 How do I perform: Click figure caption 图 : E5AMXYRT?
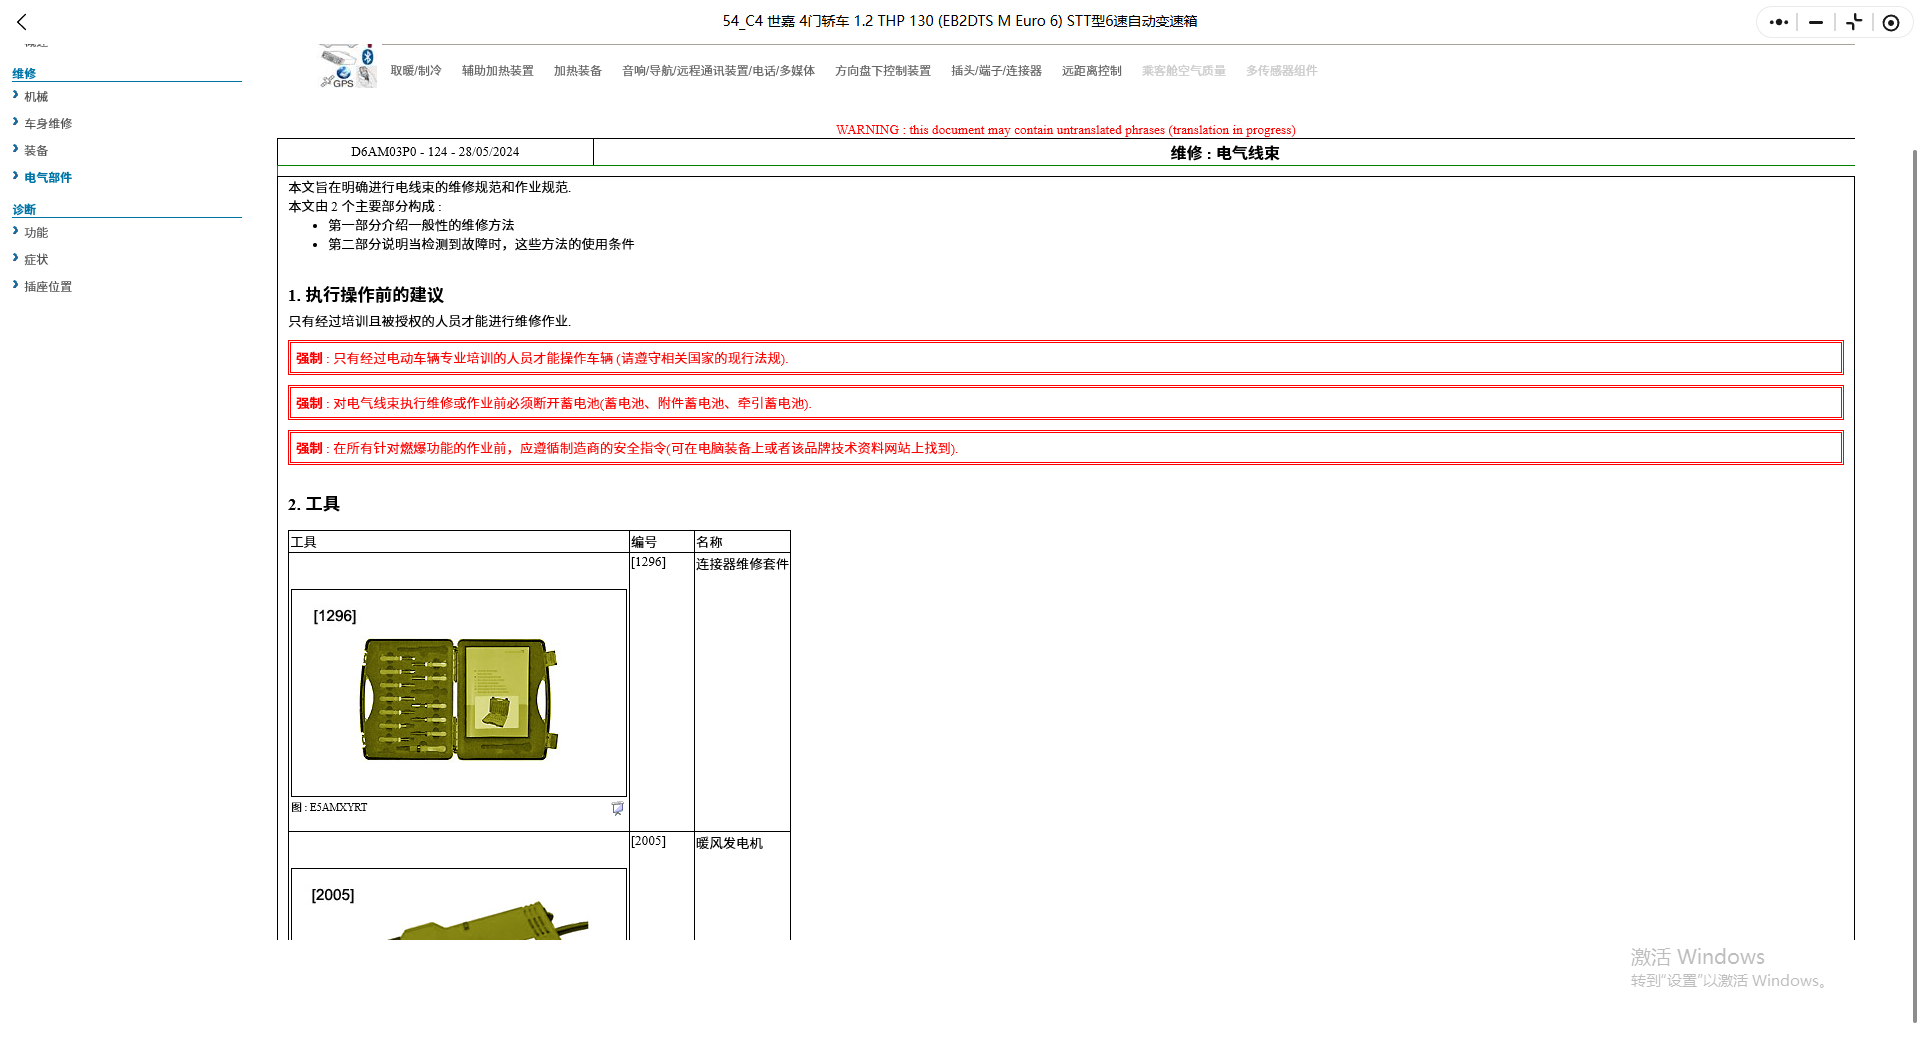329,807
